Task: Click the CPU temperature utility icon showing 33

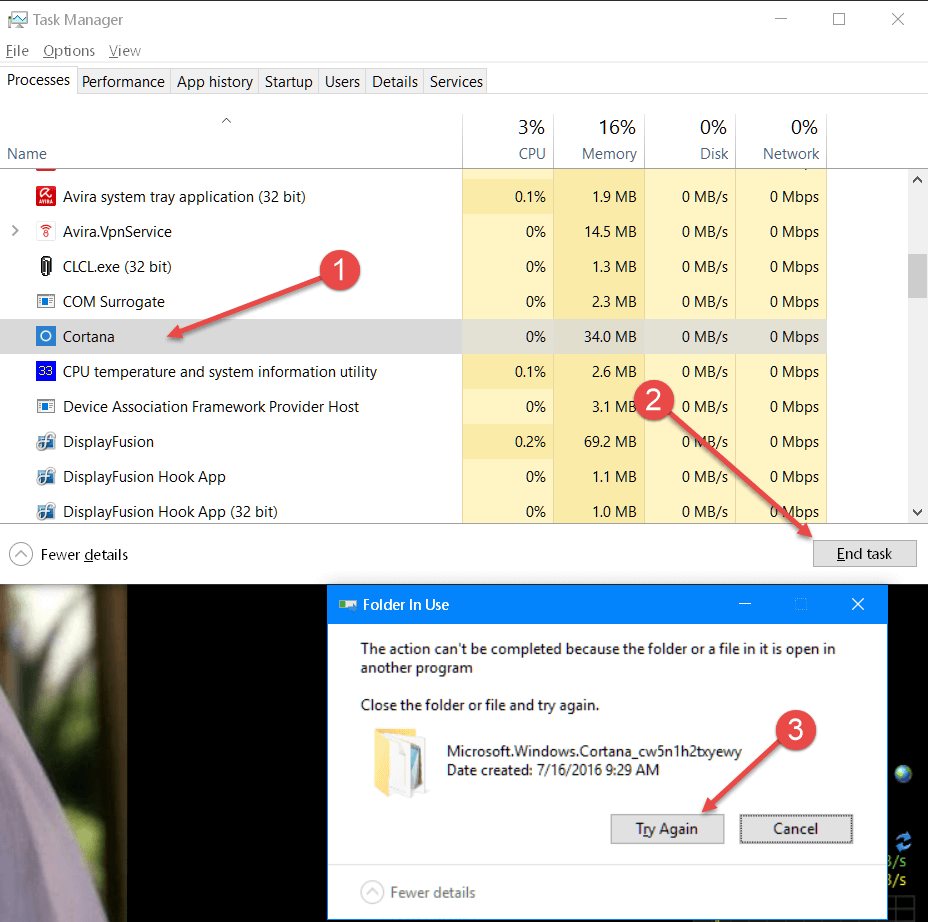Action: click(46, 371)
